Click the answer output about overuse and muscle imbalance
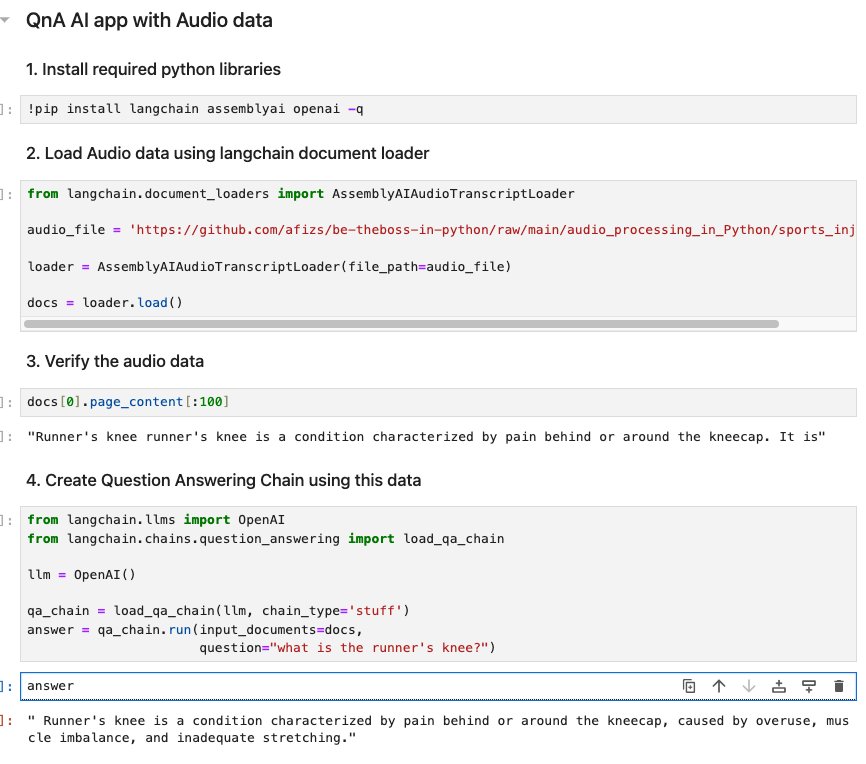The image size is (866, 764). 438,729
